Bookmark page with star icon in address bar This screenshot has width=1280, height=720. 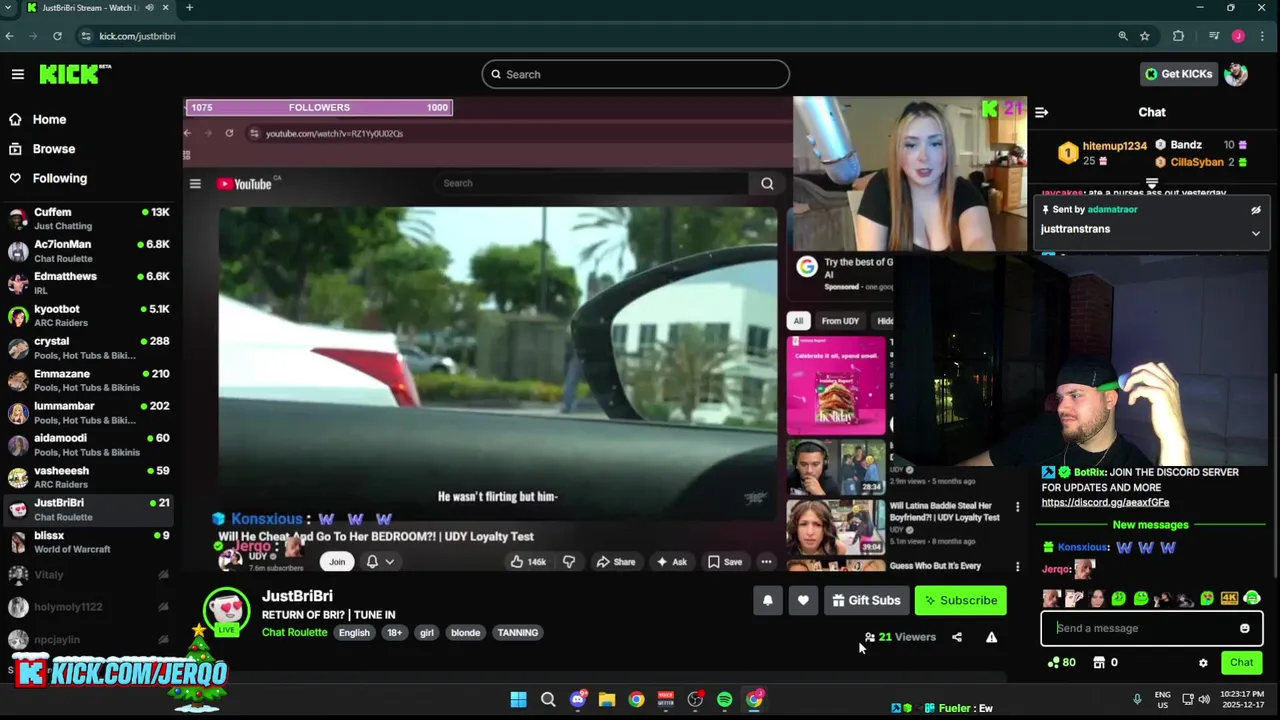click(1145, 36)
